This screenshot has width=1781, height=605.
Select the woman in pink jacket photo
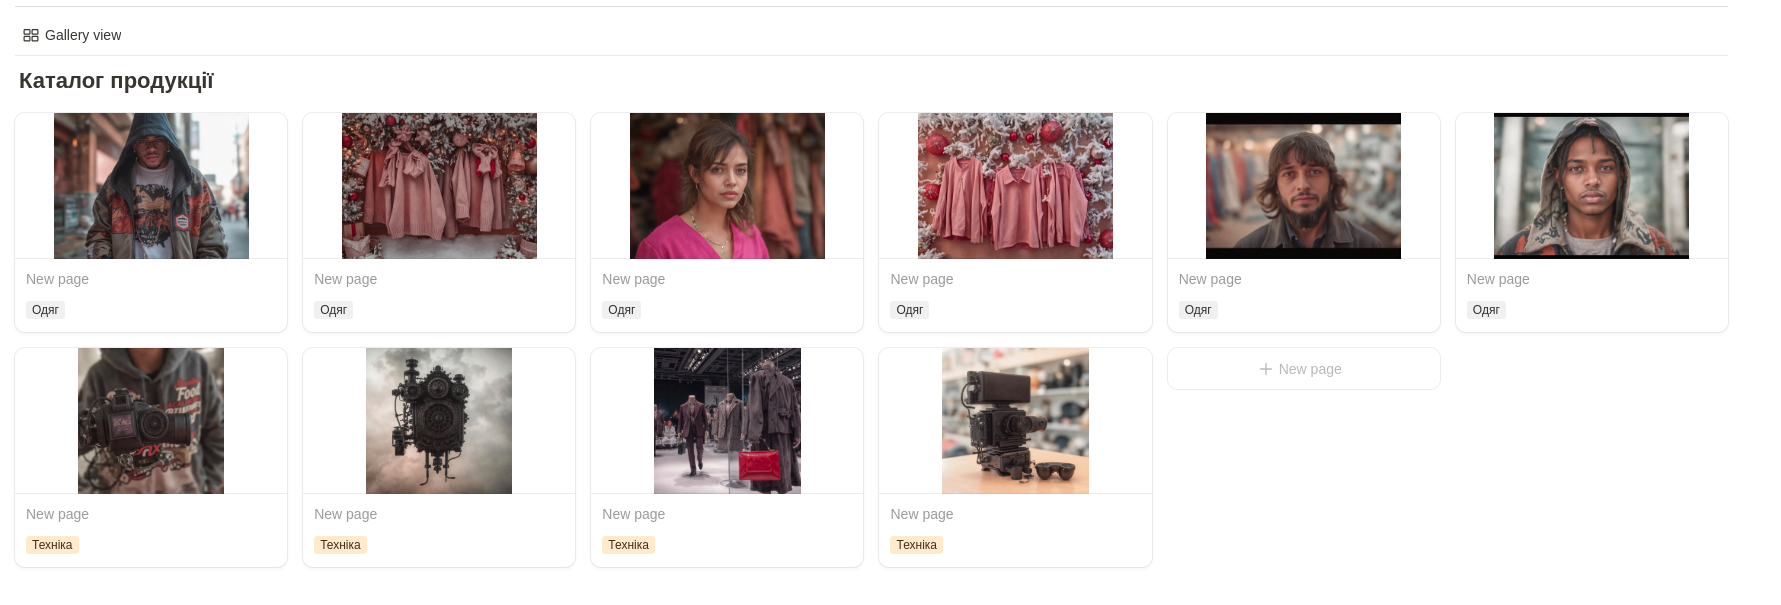(x=727, y=186)
